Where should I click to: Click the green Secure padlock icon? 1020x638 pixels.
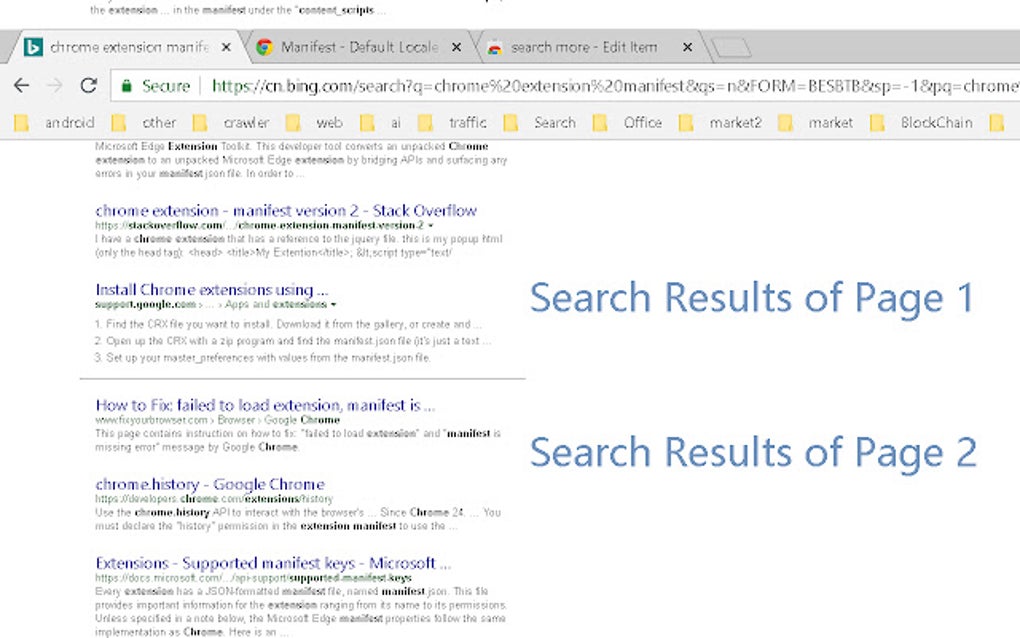point(127,86)
